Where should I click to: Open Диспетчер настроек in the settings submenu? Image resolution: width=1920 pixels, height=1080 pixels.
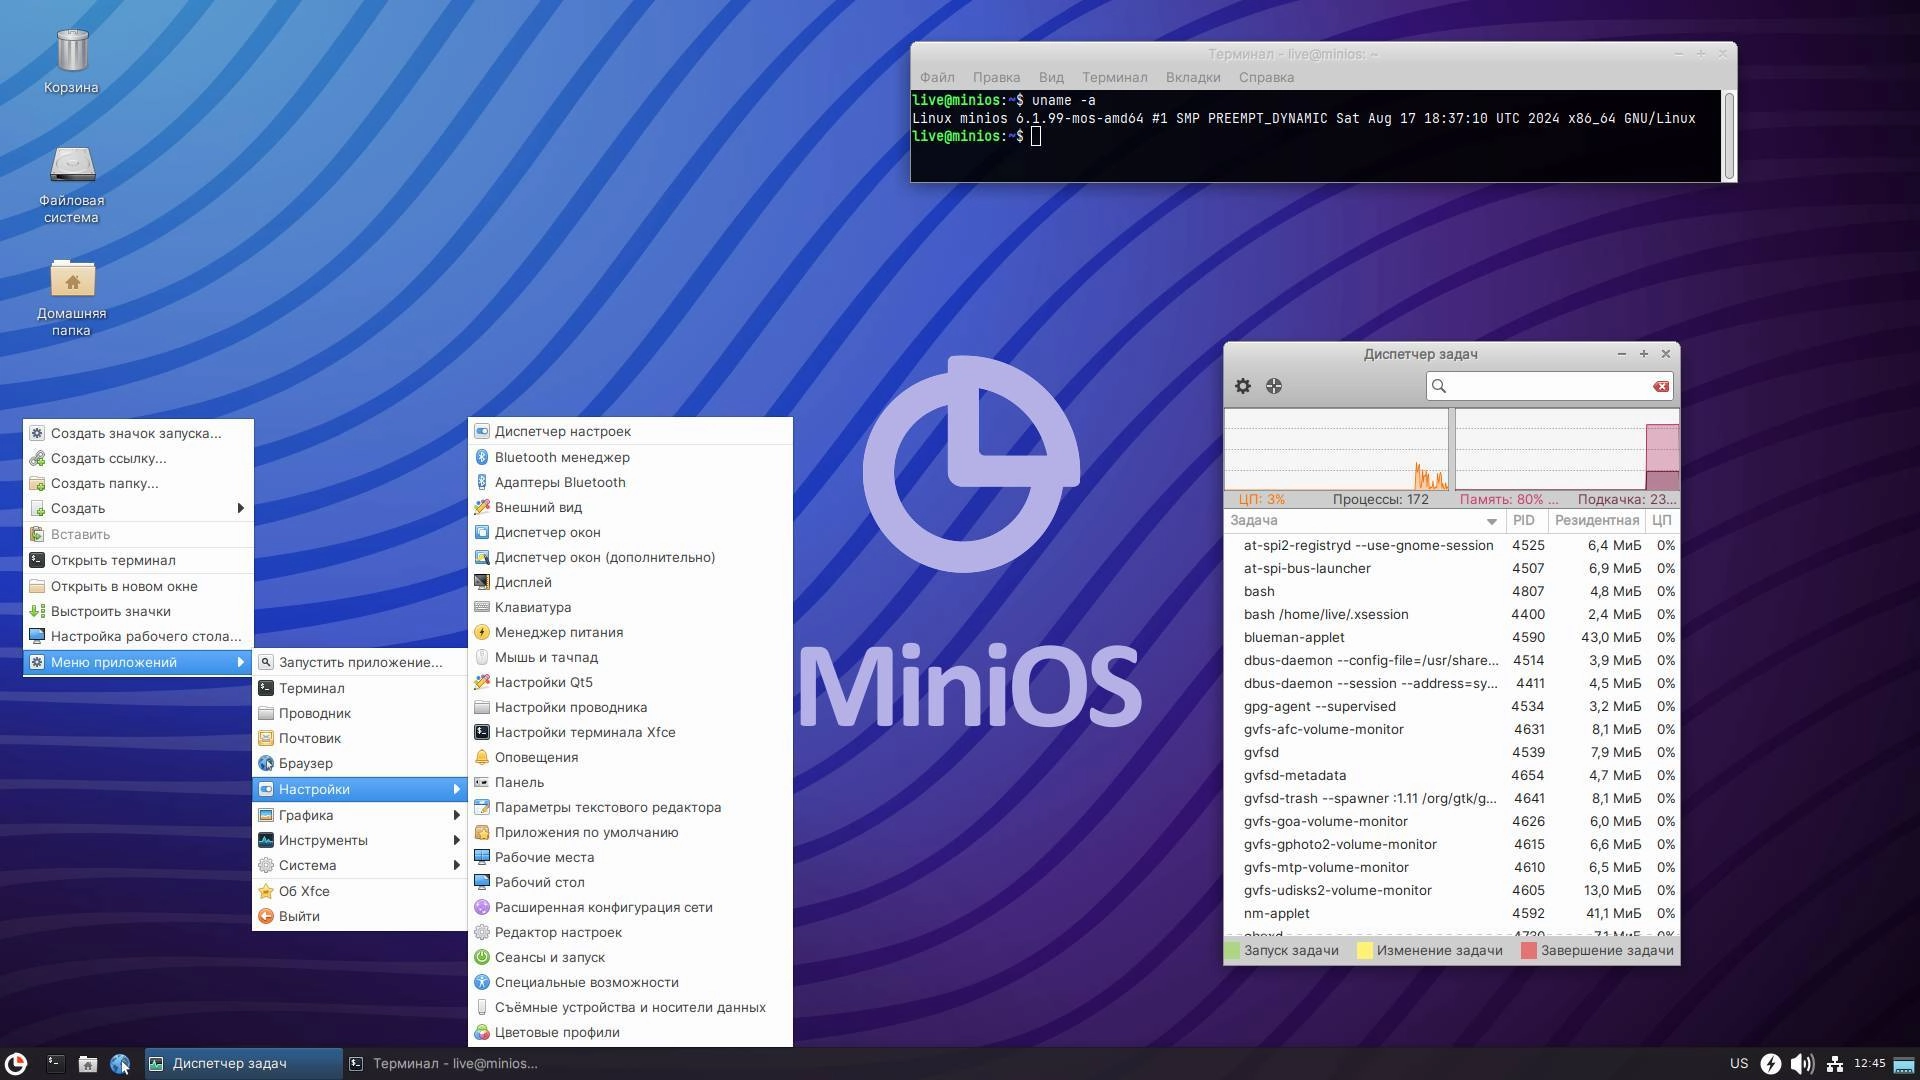[630, 431]
